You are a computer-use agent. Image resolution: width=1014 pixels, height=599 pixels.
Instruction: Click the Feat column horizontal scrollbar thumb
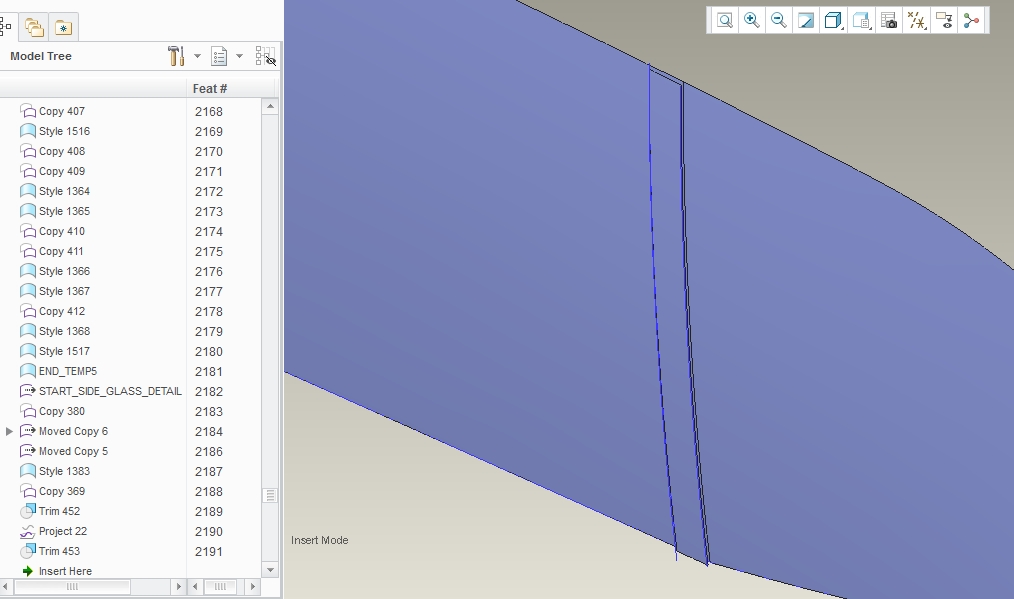[221, 587]
